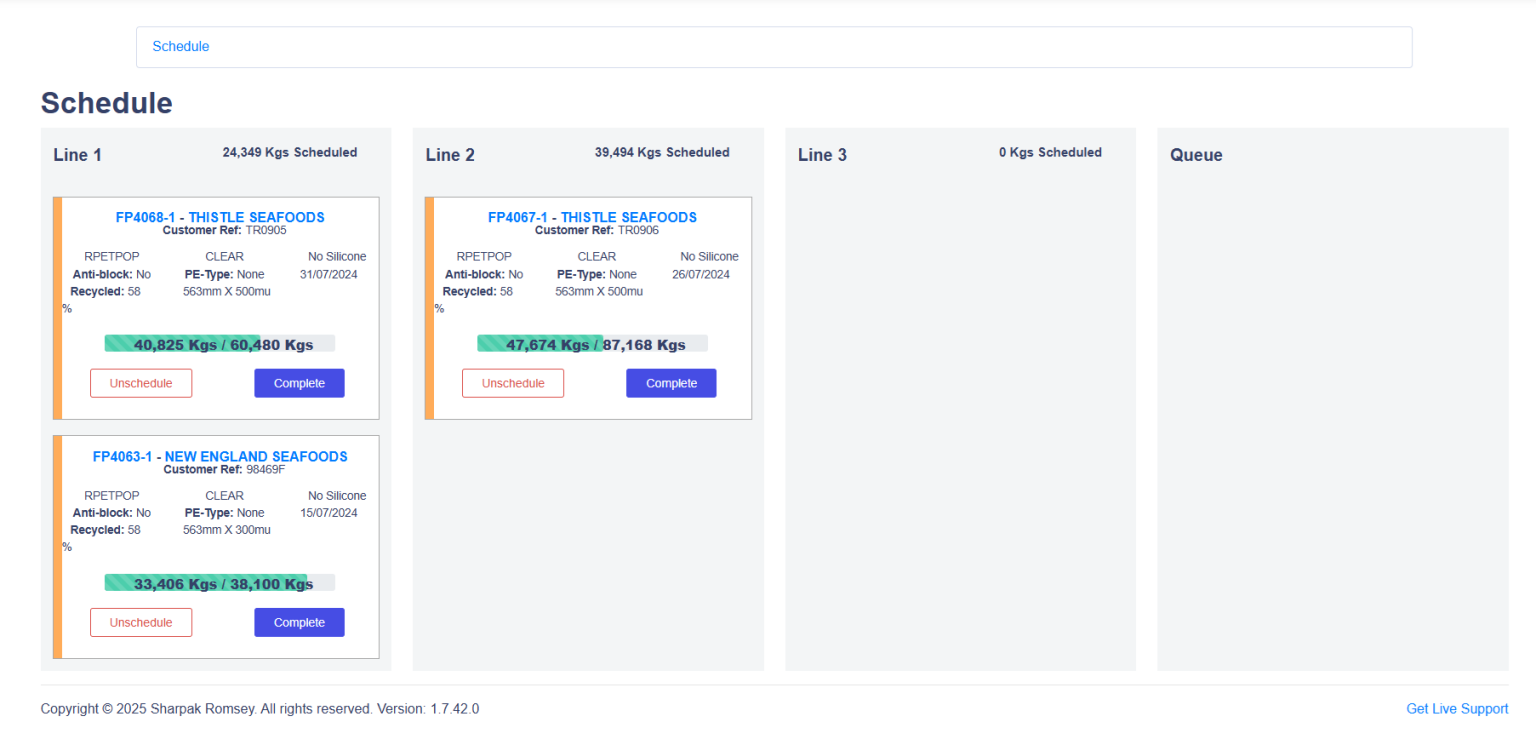Open job FP4068-1 Thistle Seafoods
Viewport: 1536px width, 745px height.
tap(220, 217)
